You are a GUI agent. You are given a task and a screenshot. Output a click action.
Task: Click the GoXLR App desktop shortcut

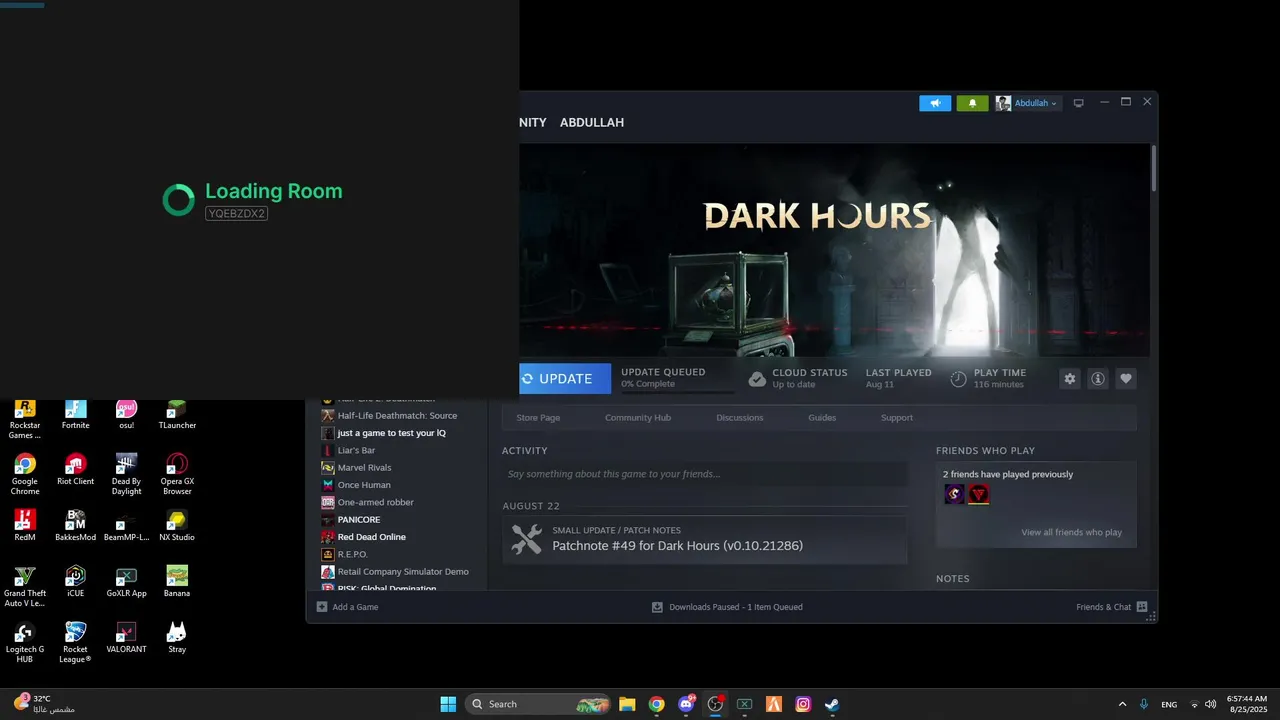[x=126, y=581]
